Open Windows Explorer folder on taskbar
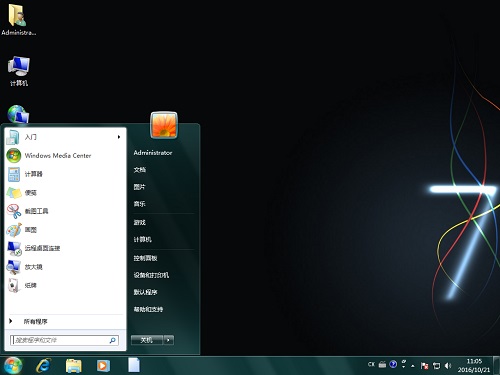 pyautogui.click(x=74, y=366)
